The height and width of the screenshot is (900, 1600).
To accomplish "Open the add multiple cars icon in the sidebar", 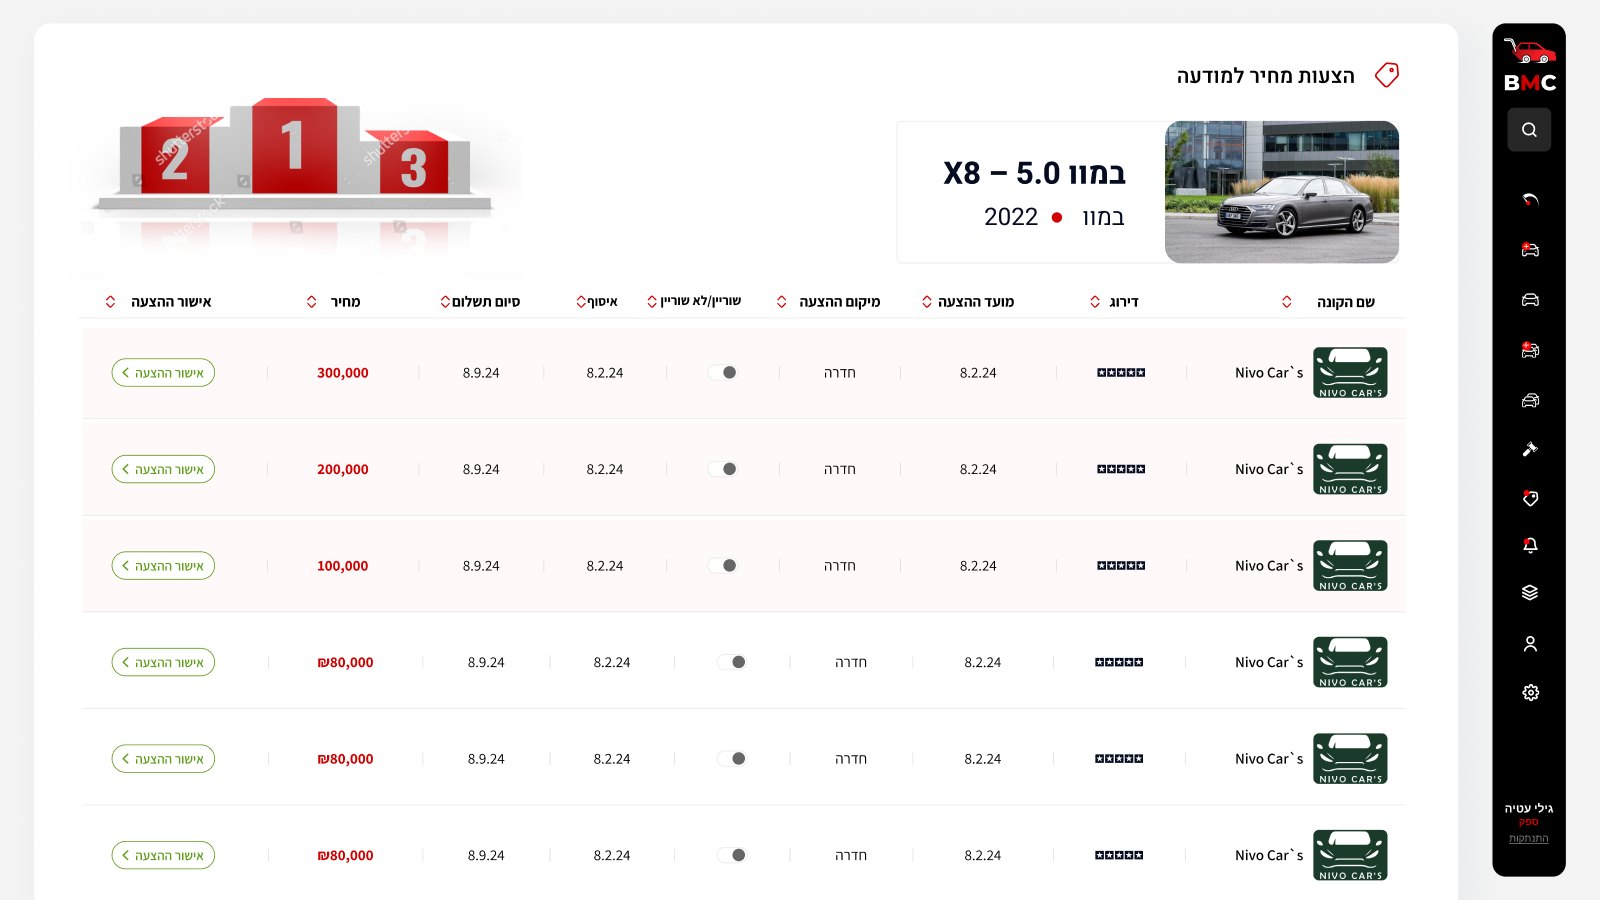I will coord(1530,350).
